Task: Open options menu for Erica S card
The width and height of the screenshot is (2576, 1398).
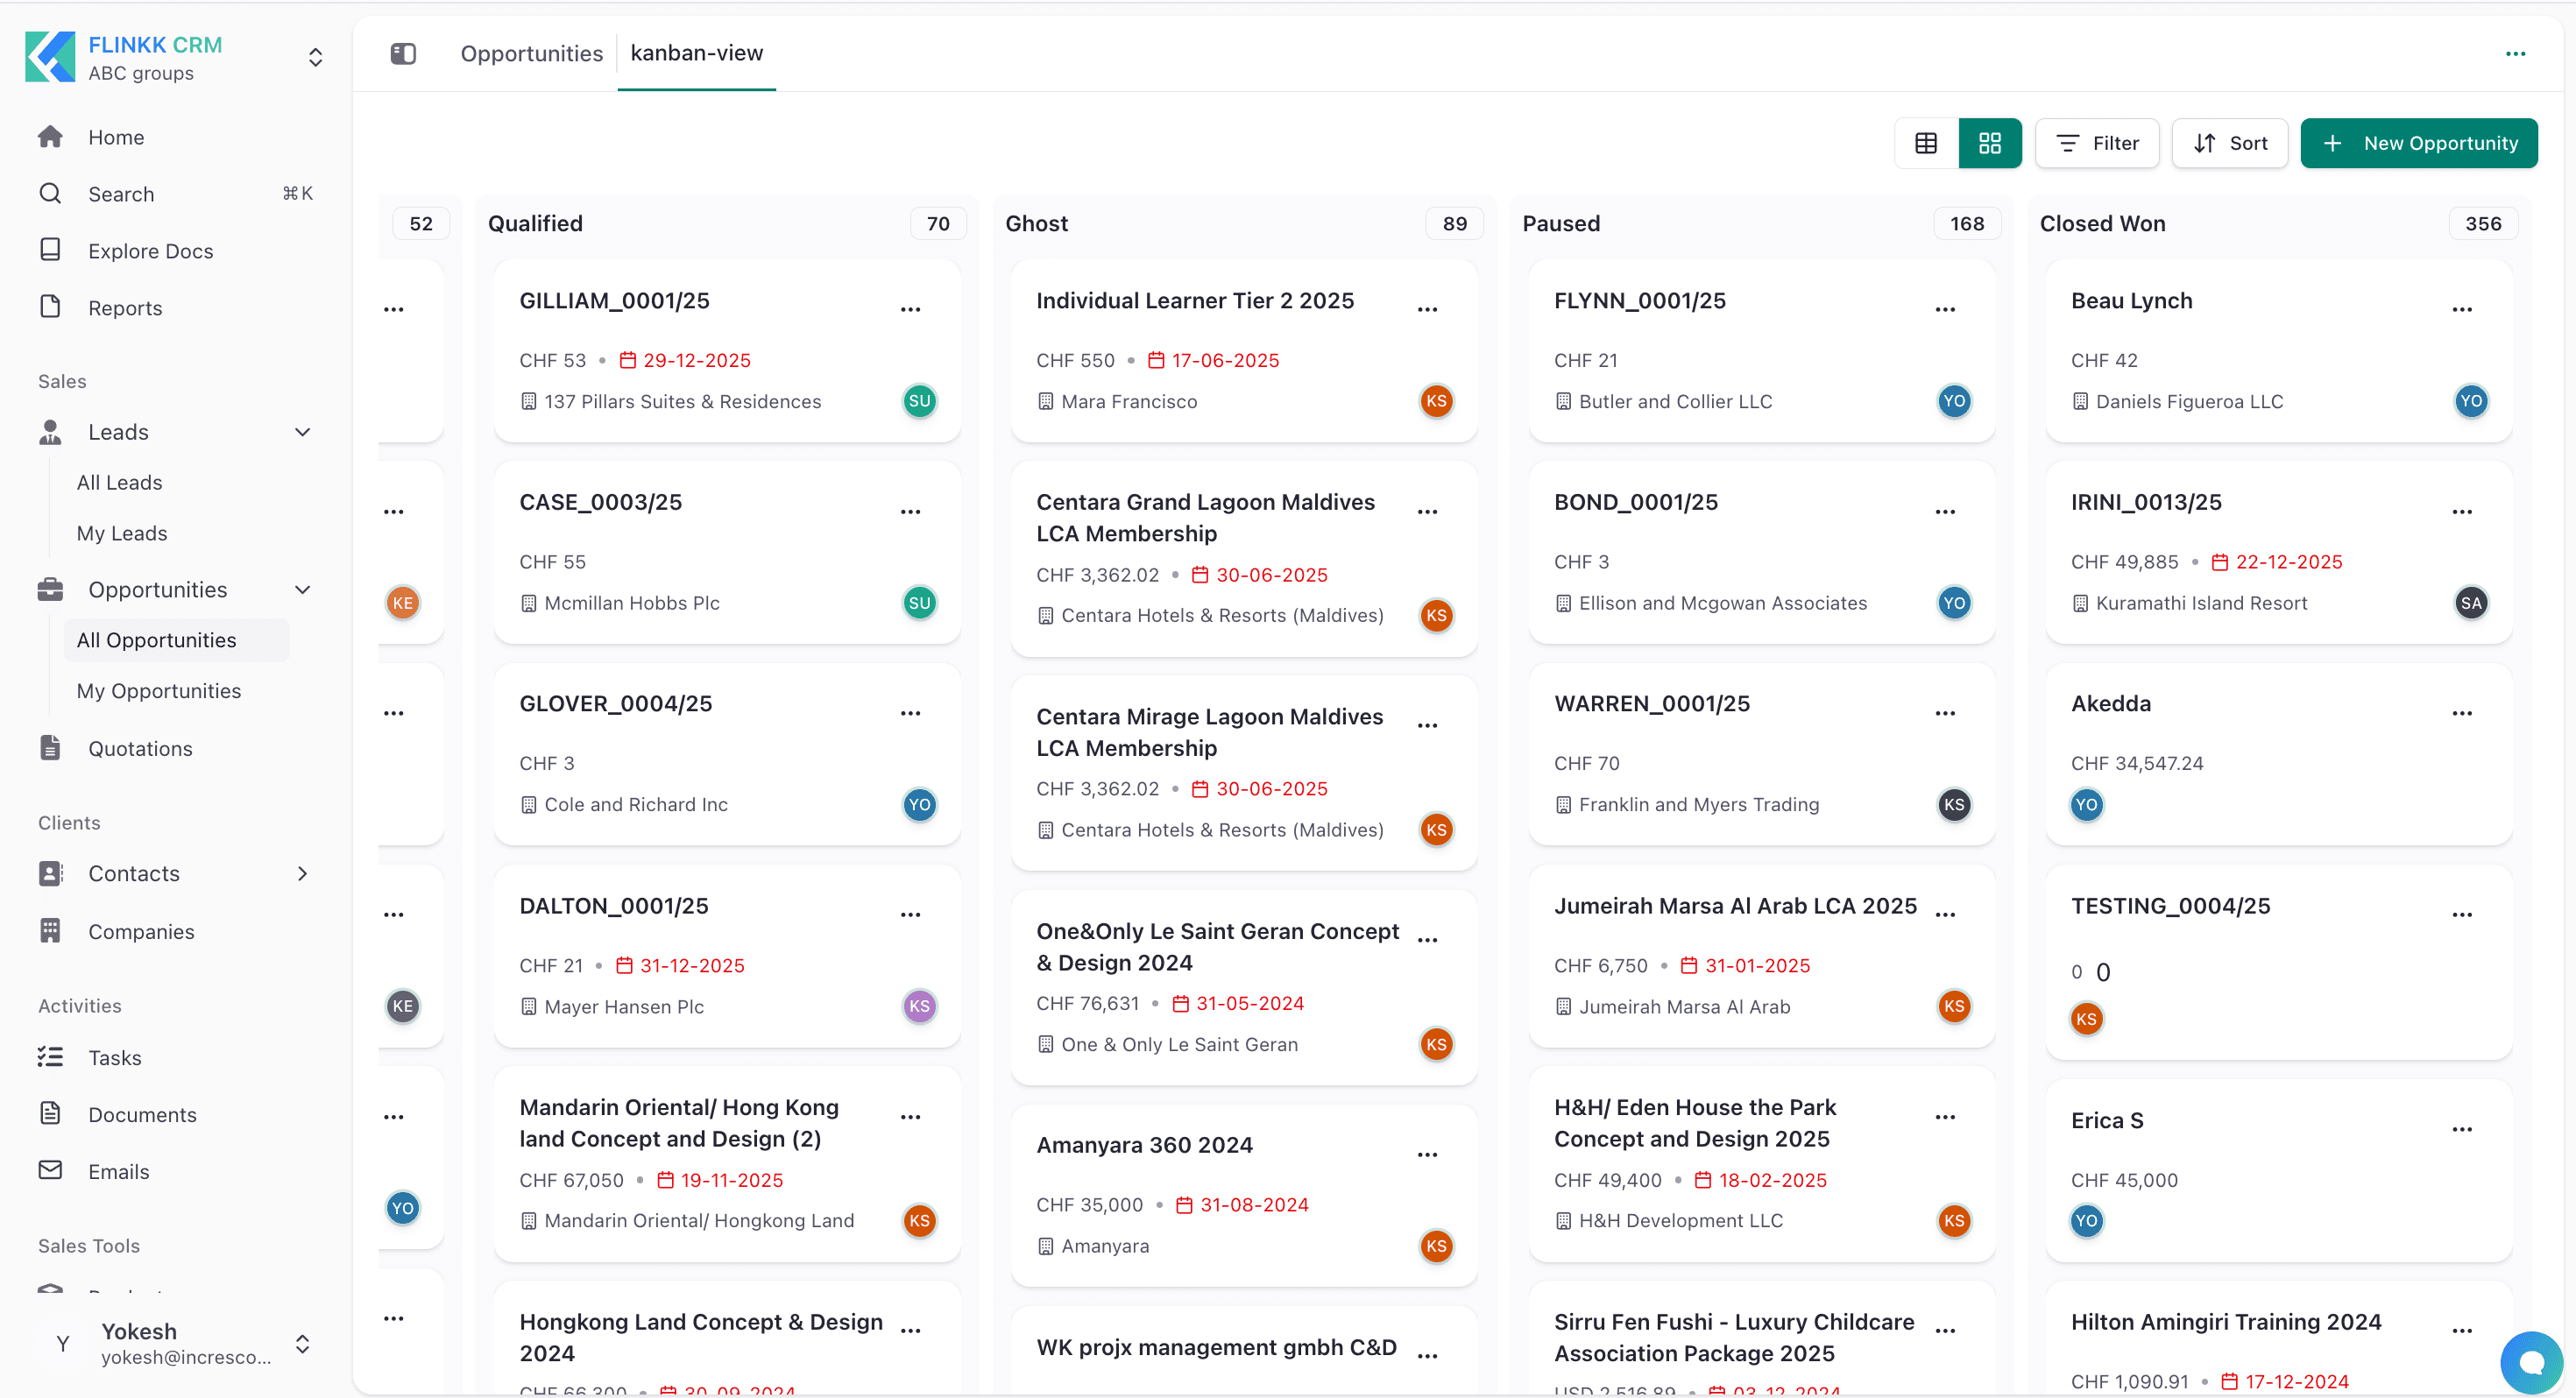Action: (x=2462, y=1130)
